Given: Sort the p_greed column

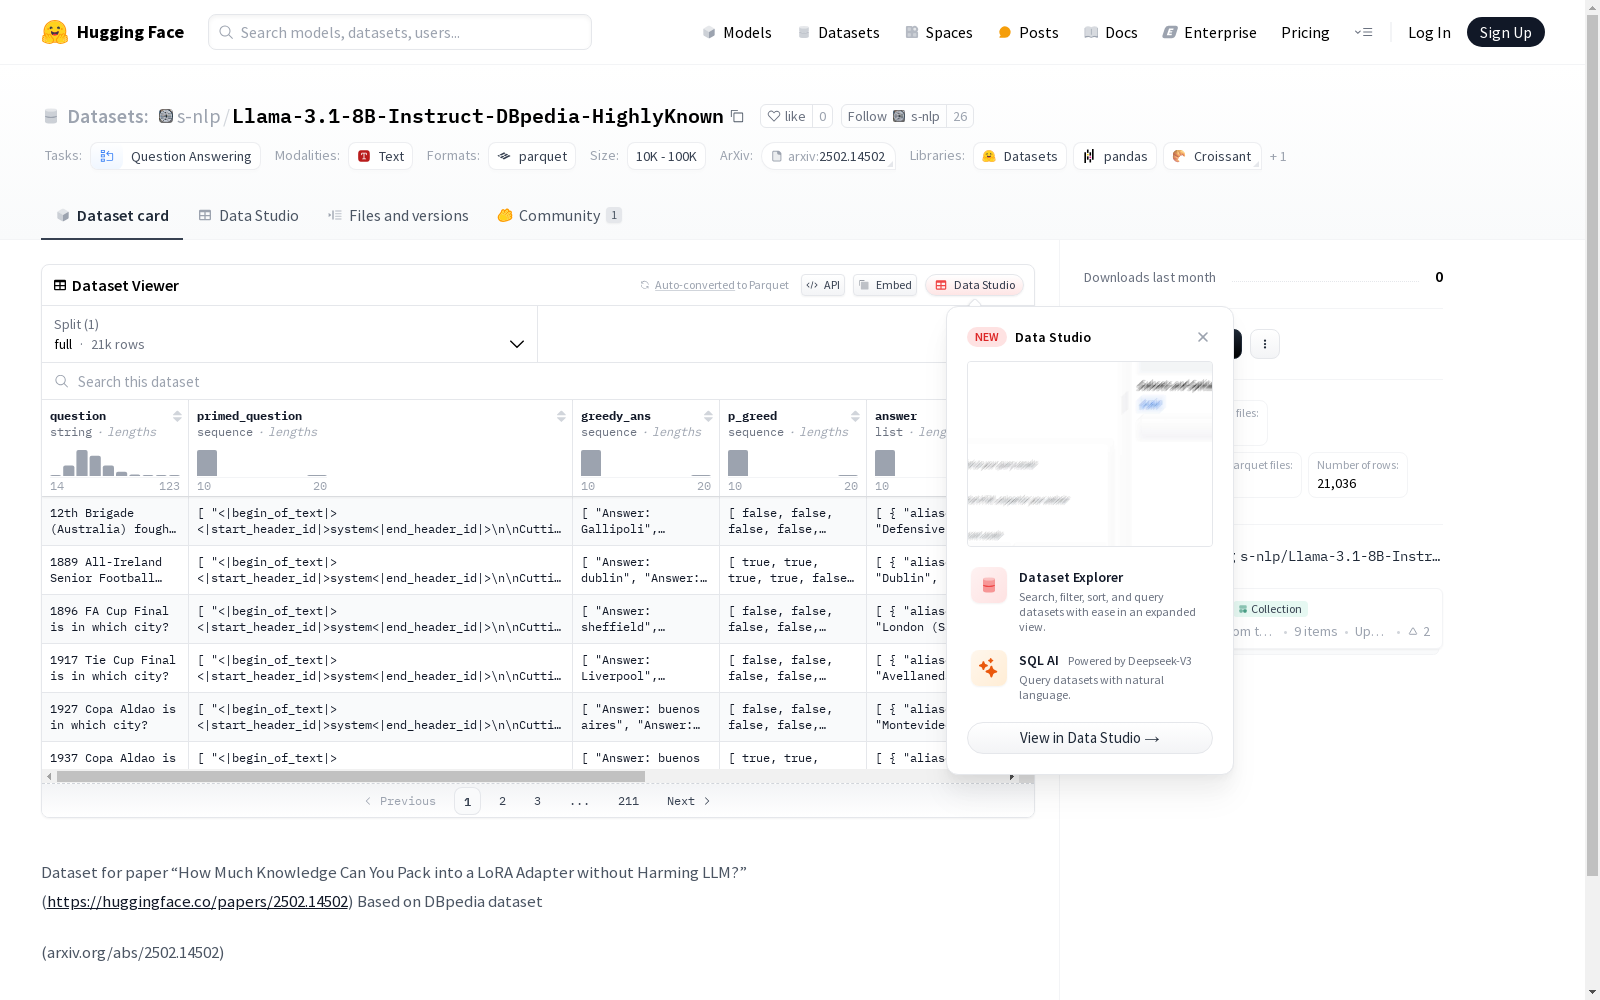Looking at the screenshot, I should coord(855,416).
